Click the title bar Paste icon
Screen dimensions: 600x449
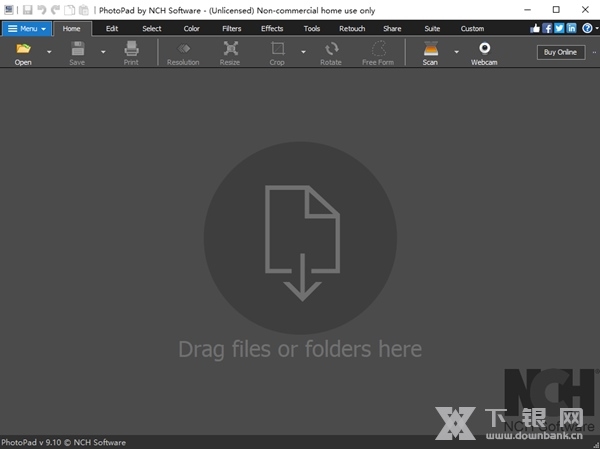[x=83, y=10]
